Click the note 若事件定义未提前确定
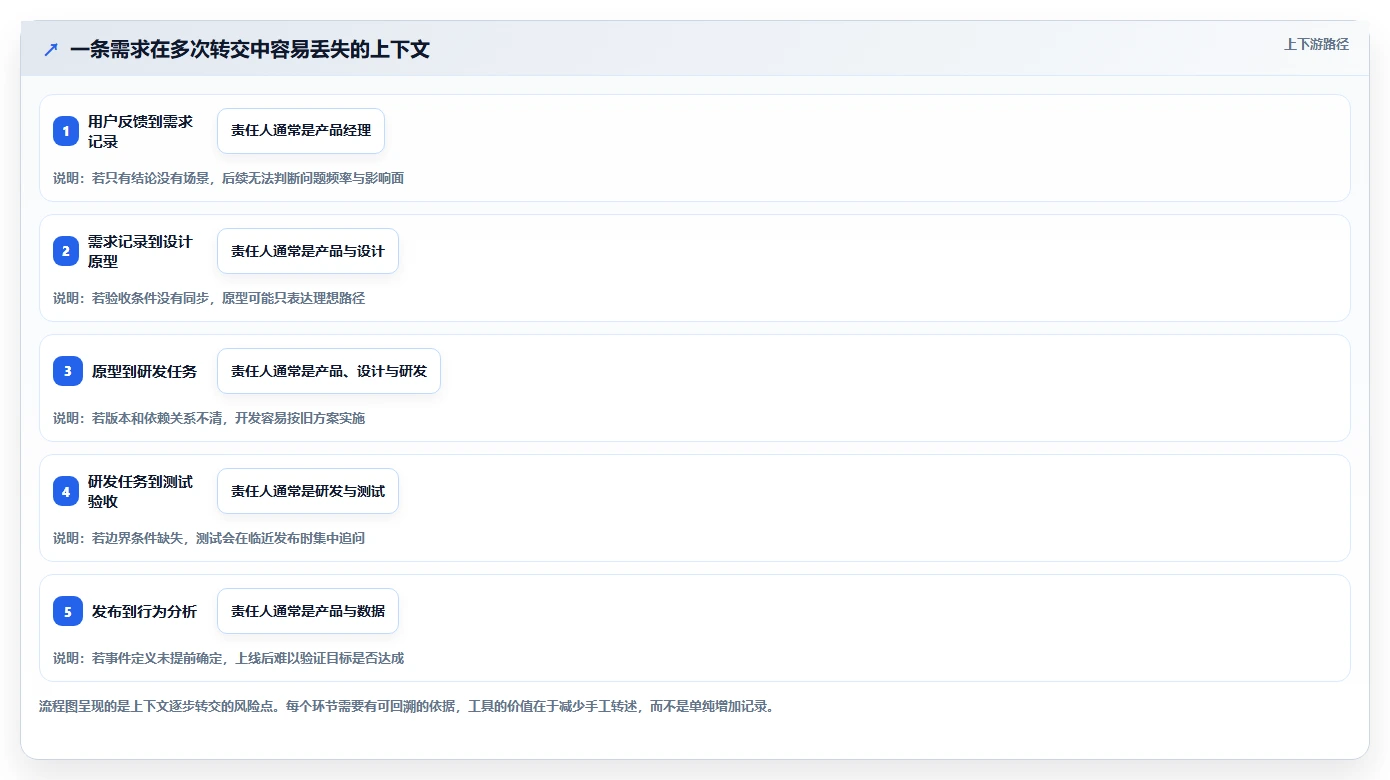 click(x=229, y=658)
